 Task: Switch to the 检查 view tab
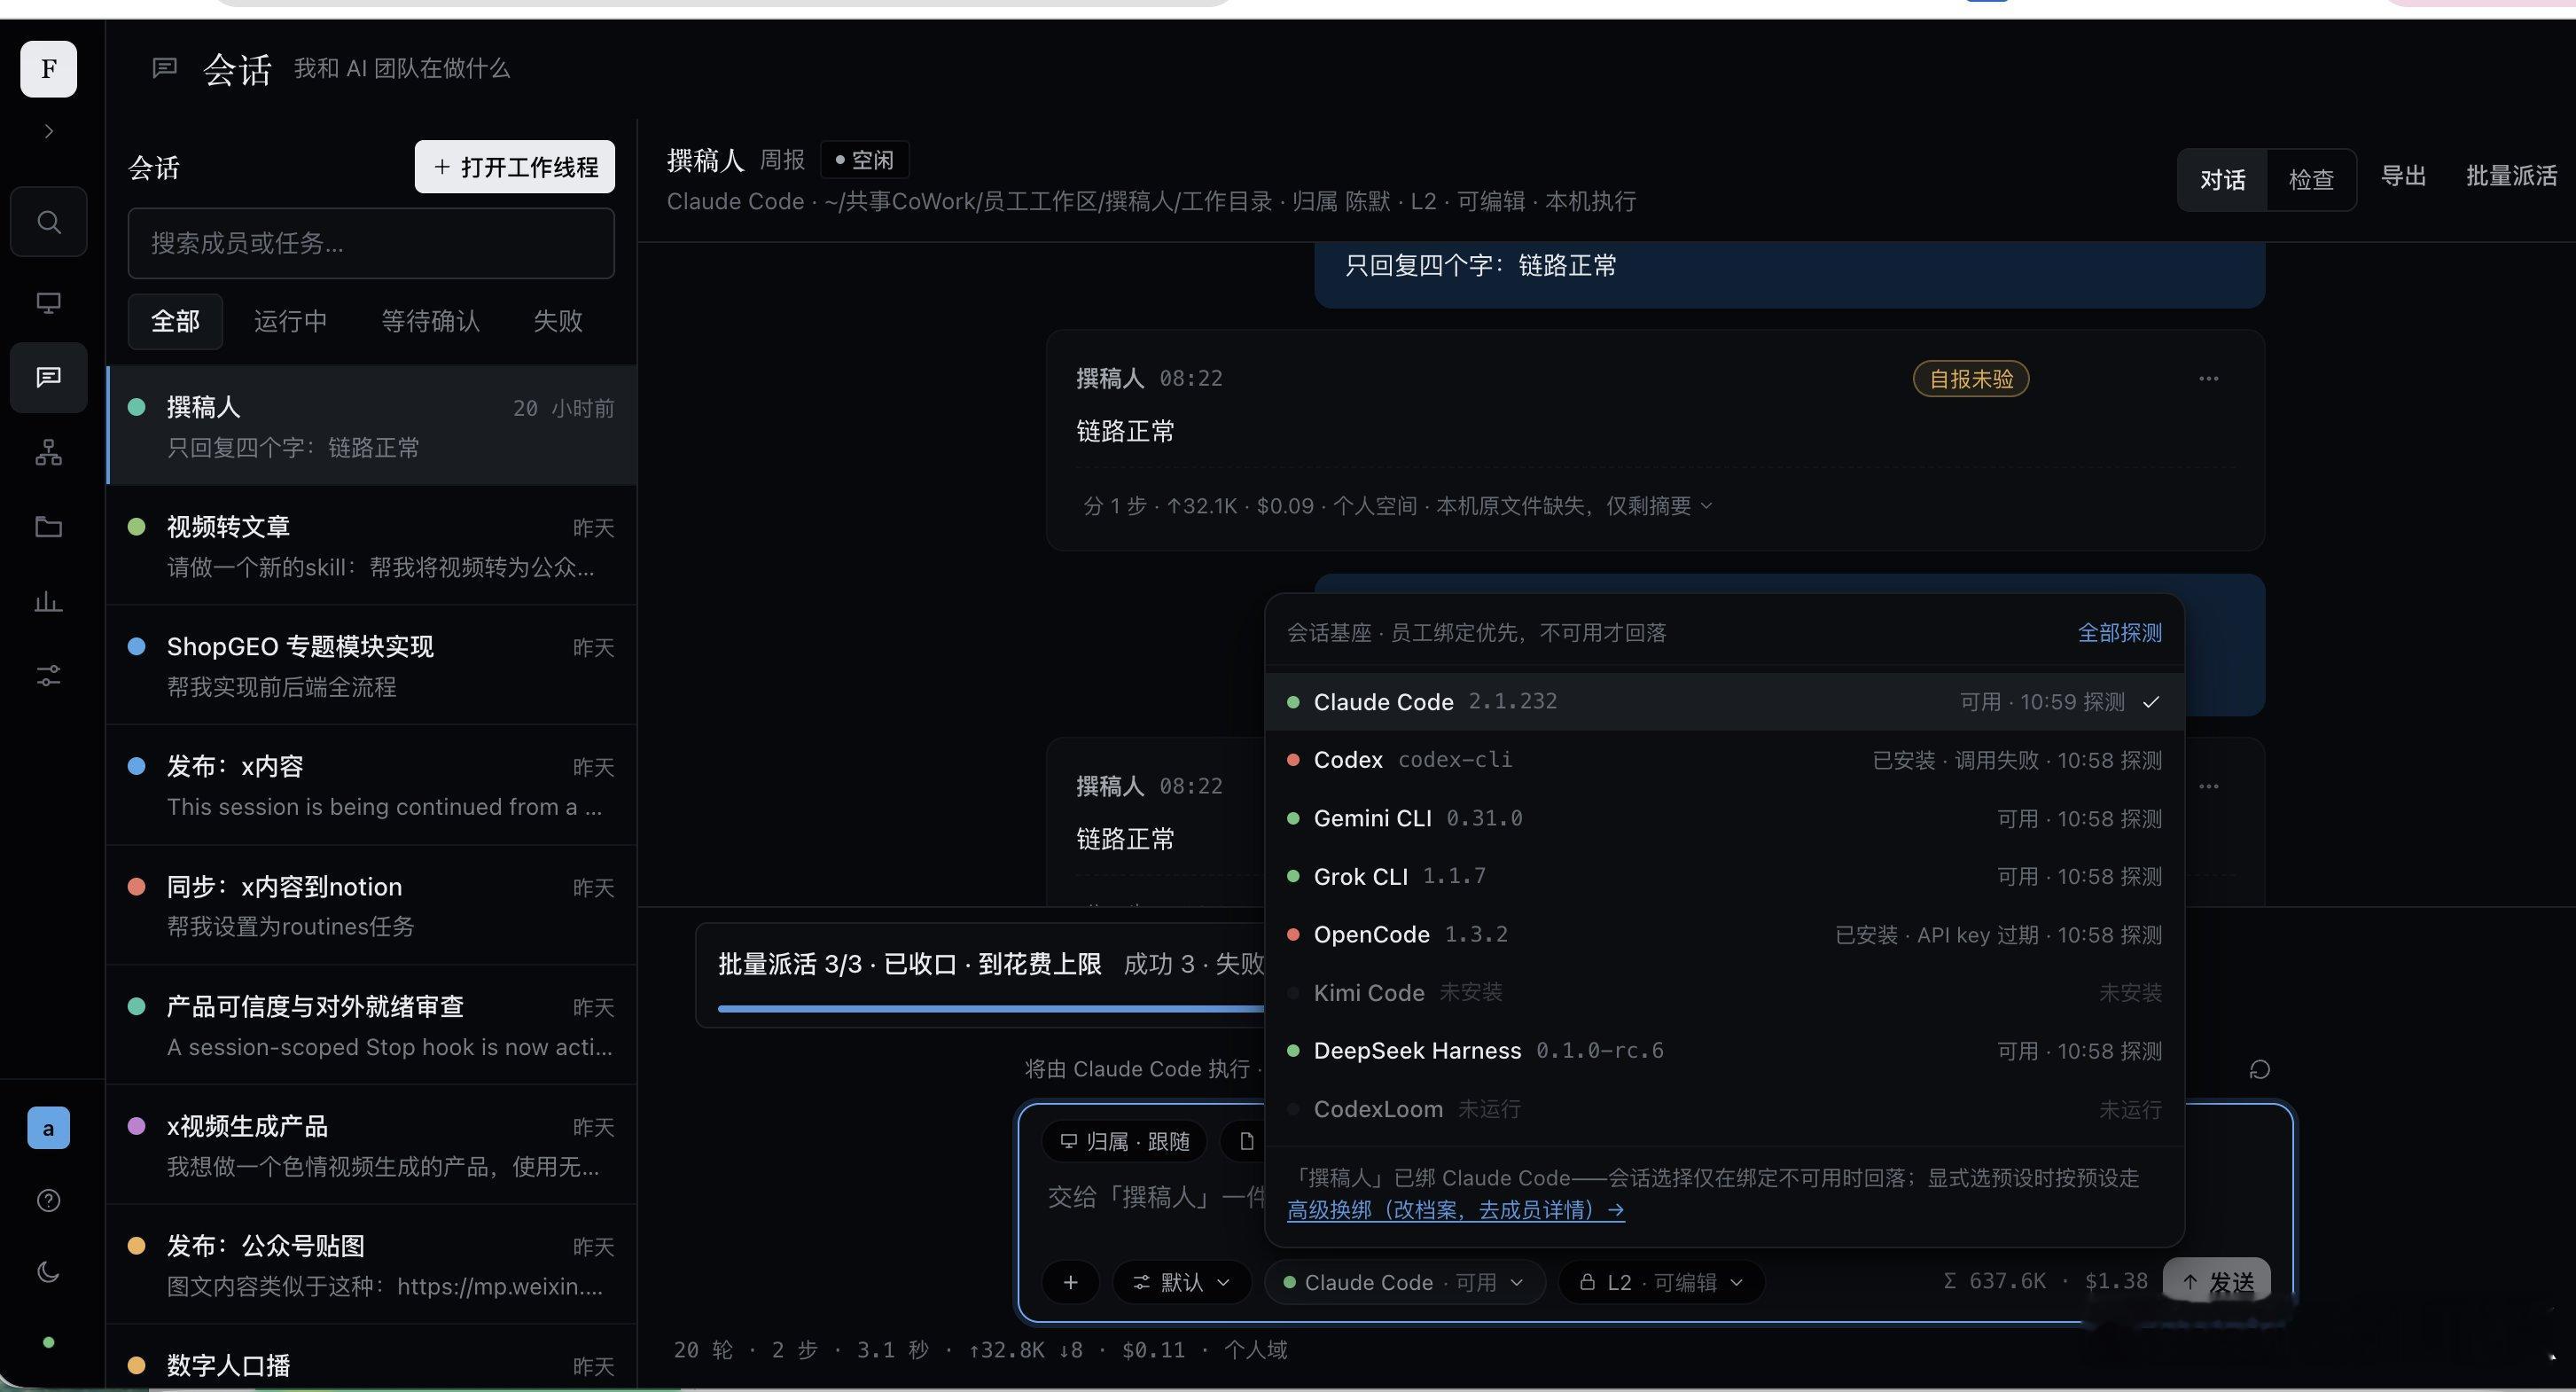click(x=2311, y=180)
